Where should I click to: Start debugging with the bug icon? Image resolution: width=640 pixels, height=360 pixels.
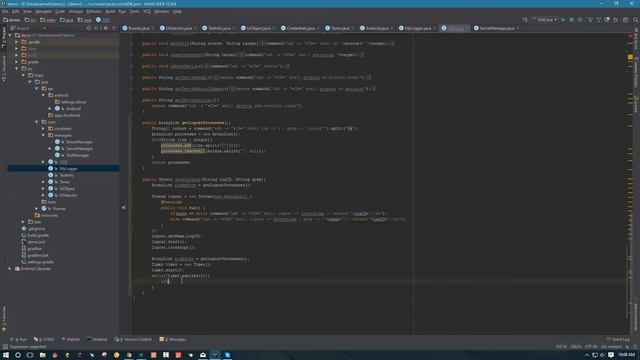coord(571,20)
